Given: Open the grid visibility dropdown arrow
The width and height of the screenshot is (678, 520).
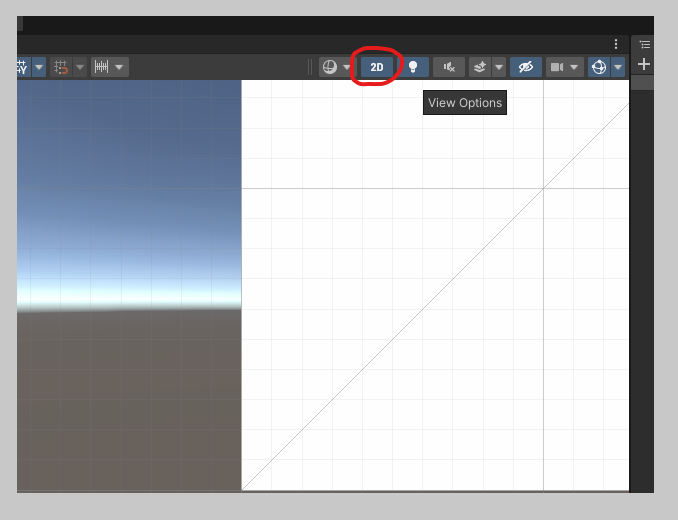Looking at the screenshot, I should click(39, 67).
